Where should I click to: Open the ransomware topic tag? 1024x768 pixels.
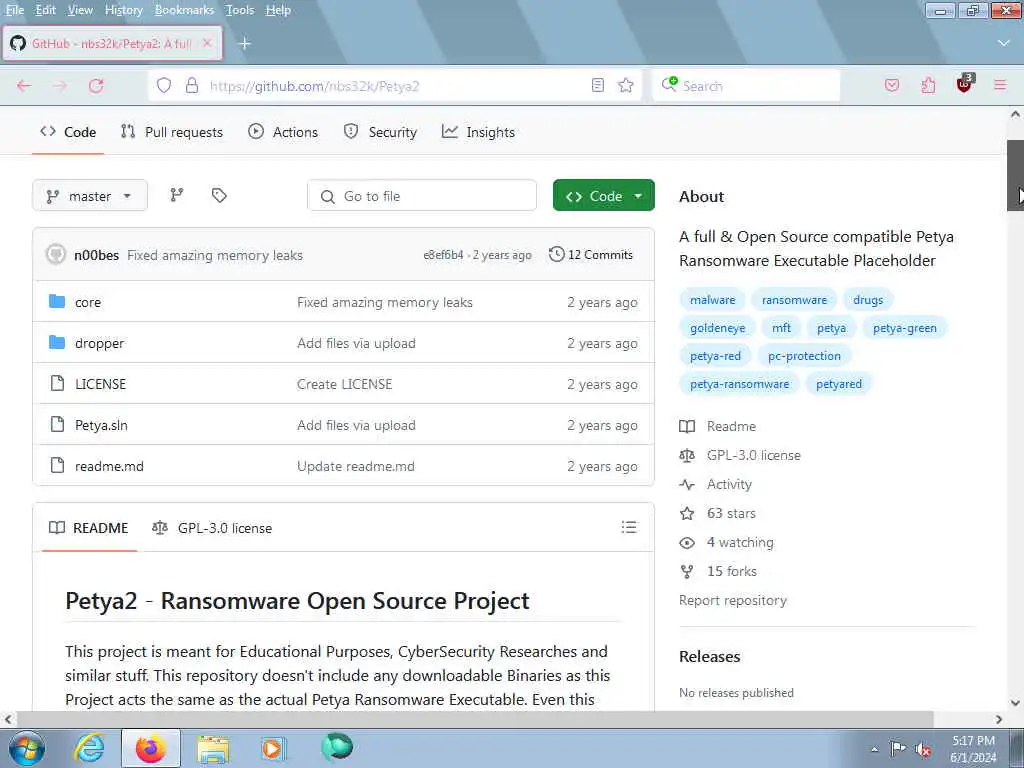click(794, 300)
